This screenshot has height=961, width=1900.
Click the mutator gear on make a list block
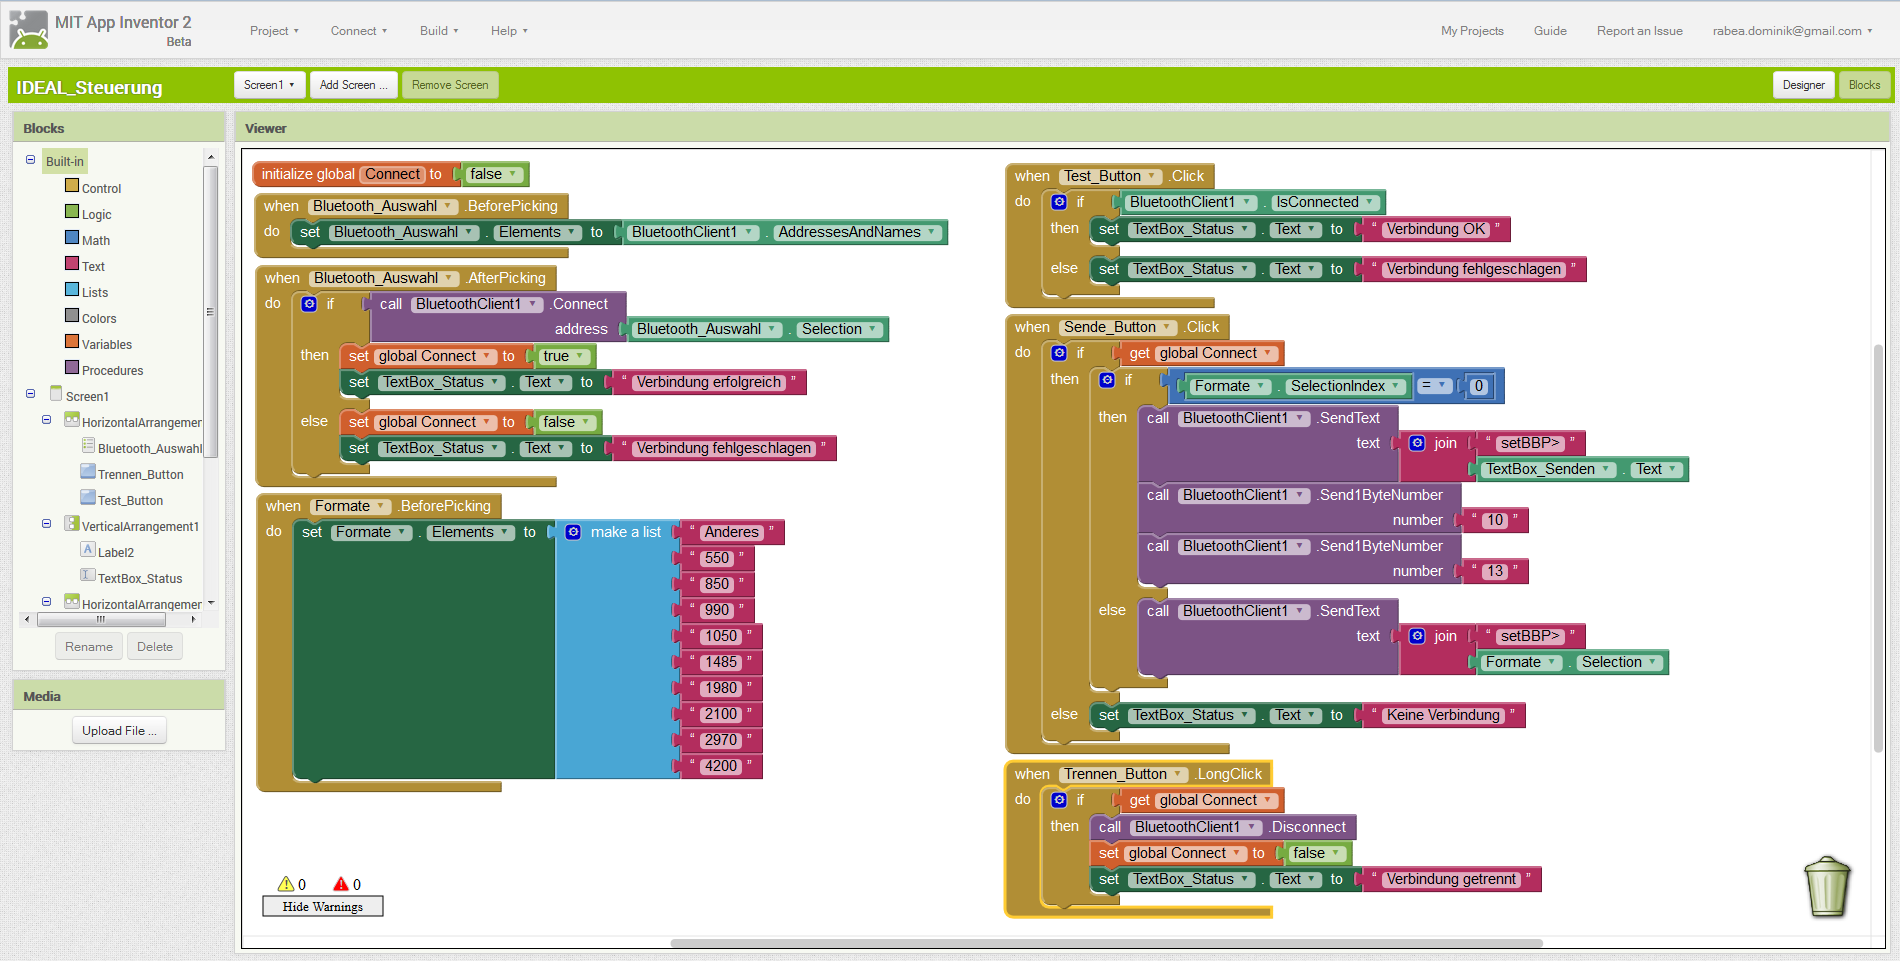pos(573,532)
